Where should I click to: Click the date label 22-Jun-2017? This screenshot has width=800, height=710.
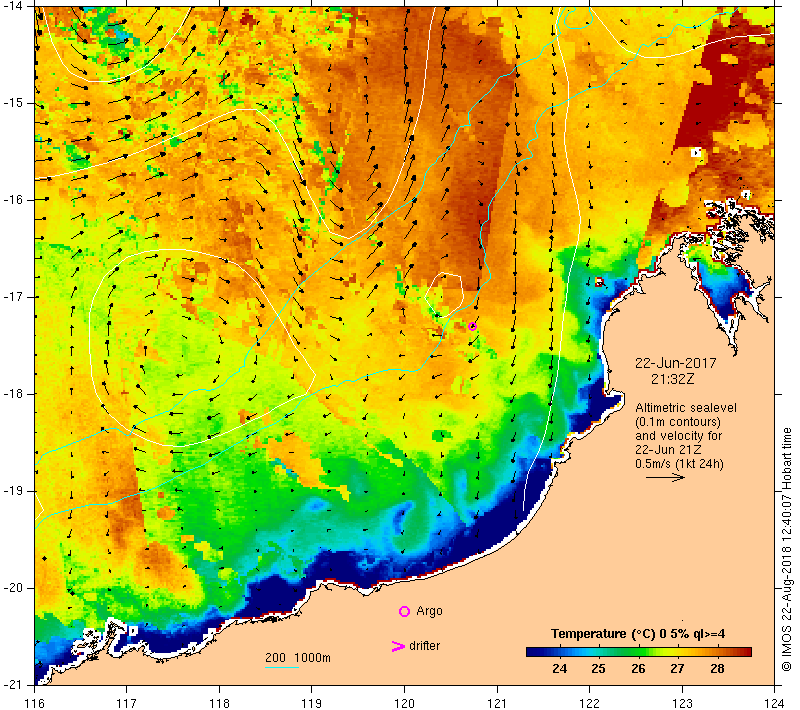(676, 363)
